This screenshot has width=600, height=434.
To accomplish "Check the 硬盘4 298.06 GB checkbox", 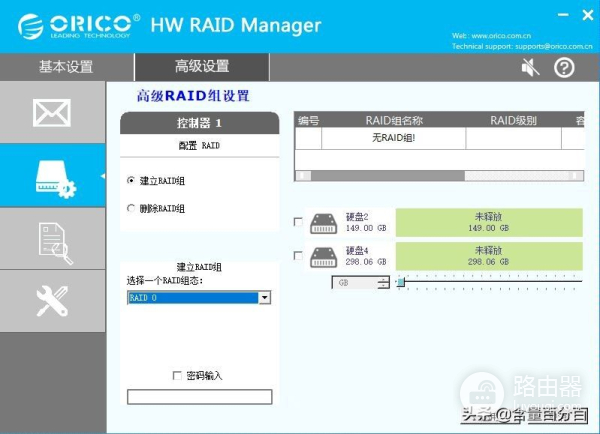I will pyautogui.click(x=298, y=256).
